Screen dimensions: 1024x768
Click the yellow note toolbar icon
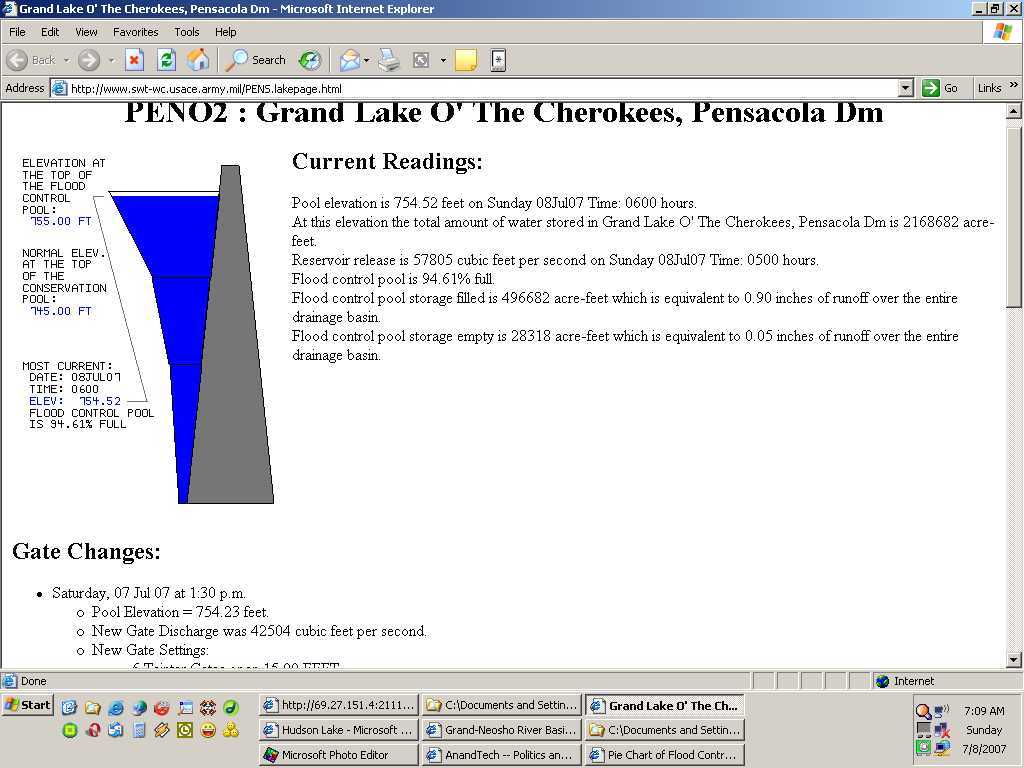tap(465, 60)
